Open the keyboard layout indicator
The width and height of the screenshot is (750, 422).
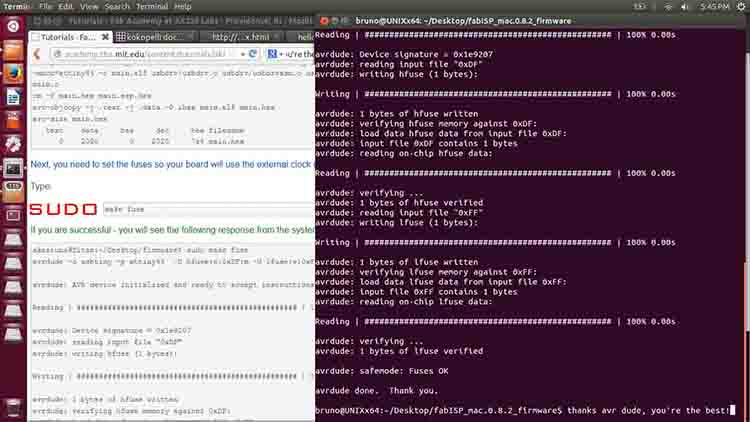pos(640,7)
